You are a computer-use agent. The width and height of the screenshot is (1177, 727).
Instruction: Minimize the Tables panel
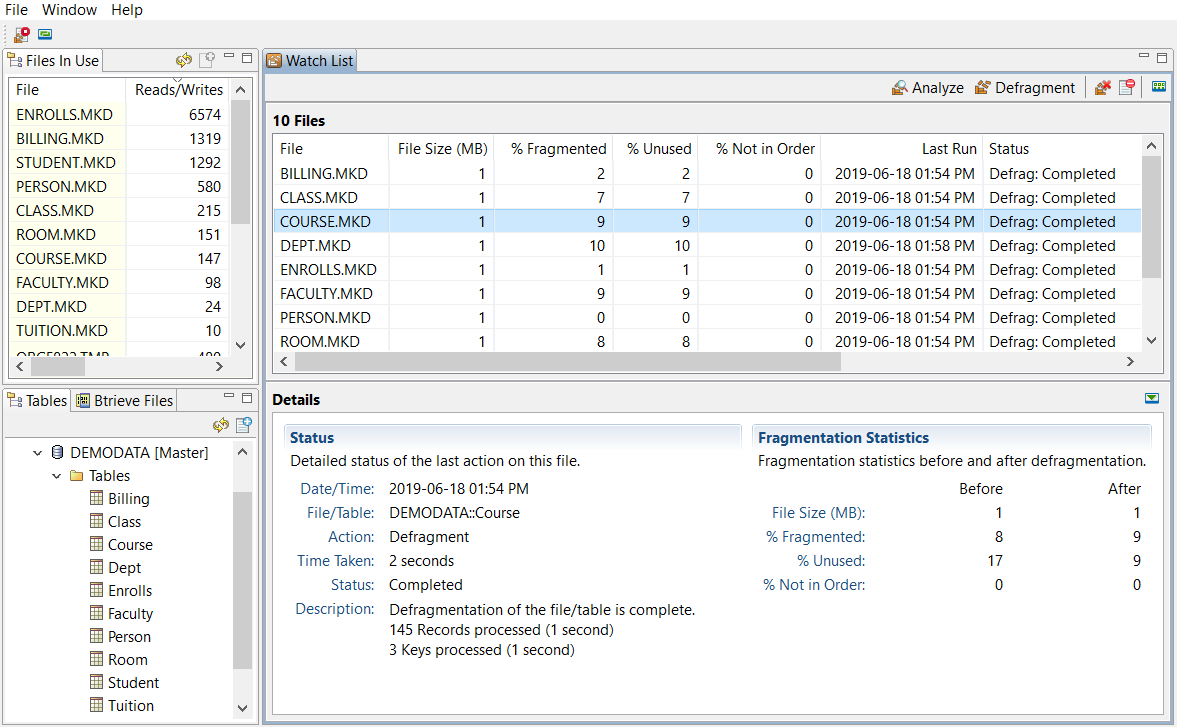[229, 396]
